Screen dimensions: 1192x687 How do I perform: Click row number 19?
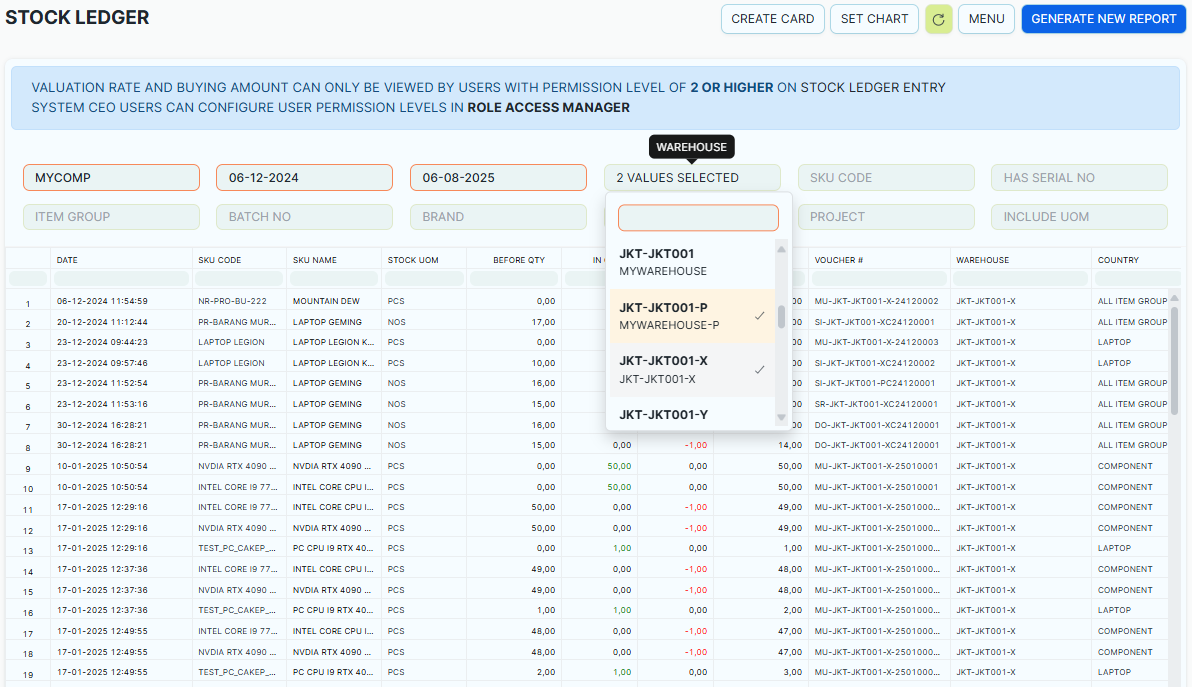28,675
